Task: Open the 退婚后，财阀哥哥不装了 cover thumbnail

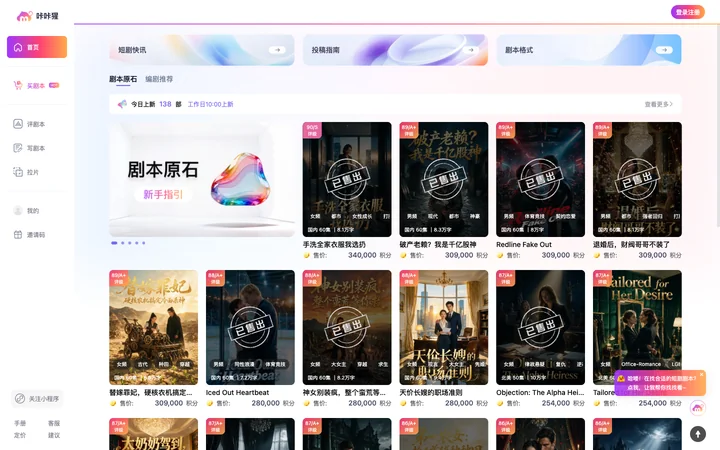Action: click(x=637, y=180)
